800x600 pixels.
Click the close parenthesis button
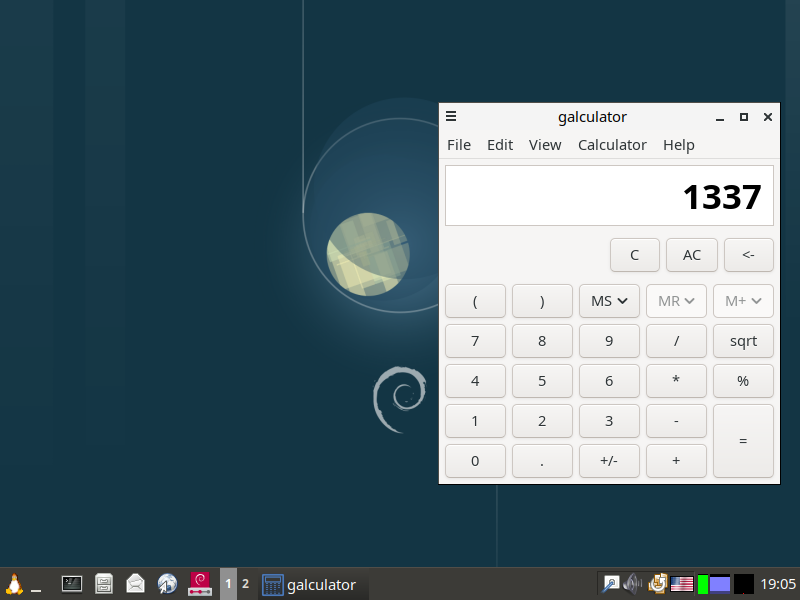[542, 301]
